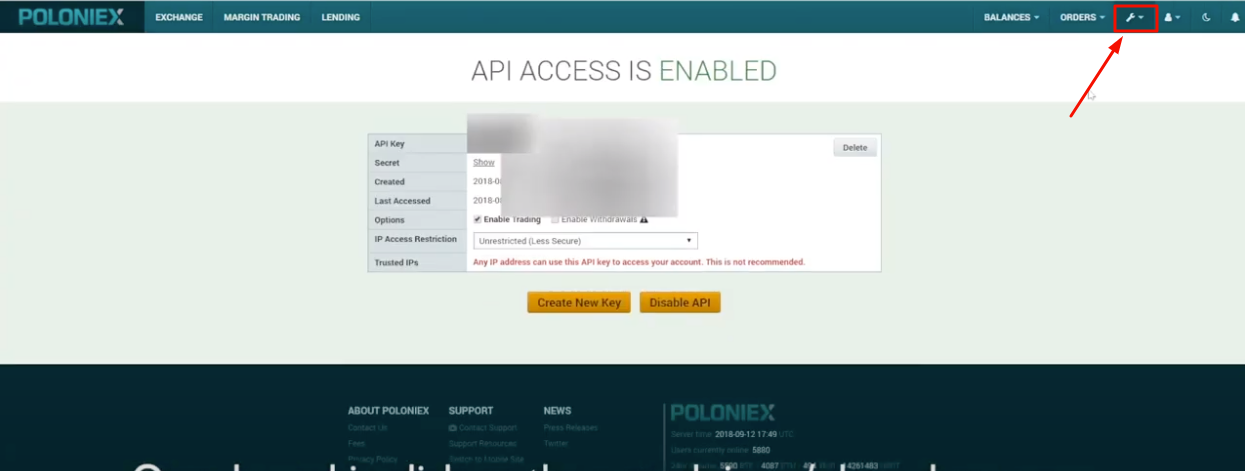Click the 'Last Accessed' row label
The height and width of the screenshot is (471, 1245).
(402, 201)
